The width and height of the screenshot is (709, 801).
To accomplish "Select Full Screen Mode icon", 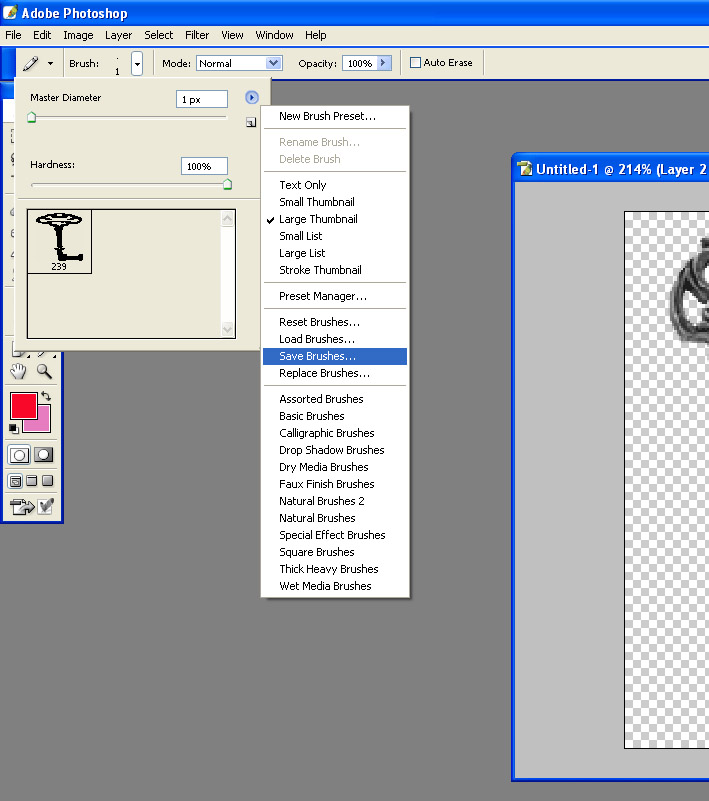I will 48,480.
